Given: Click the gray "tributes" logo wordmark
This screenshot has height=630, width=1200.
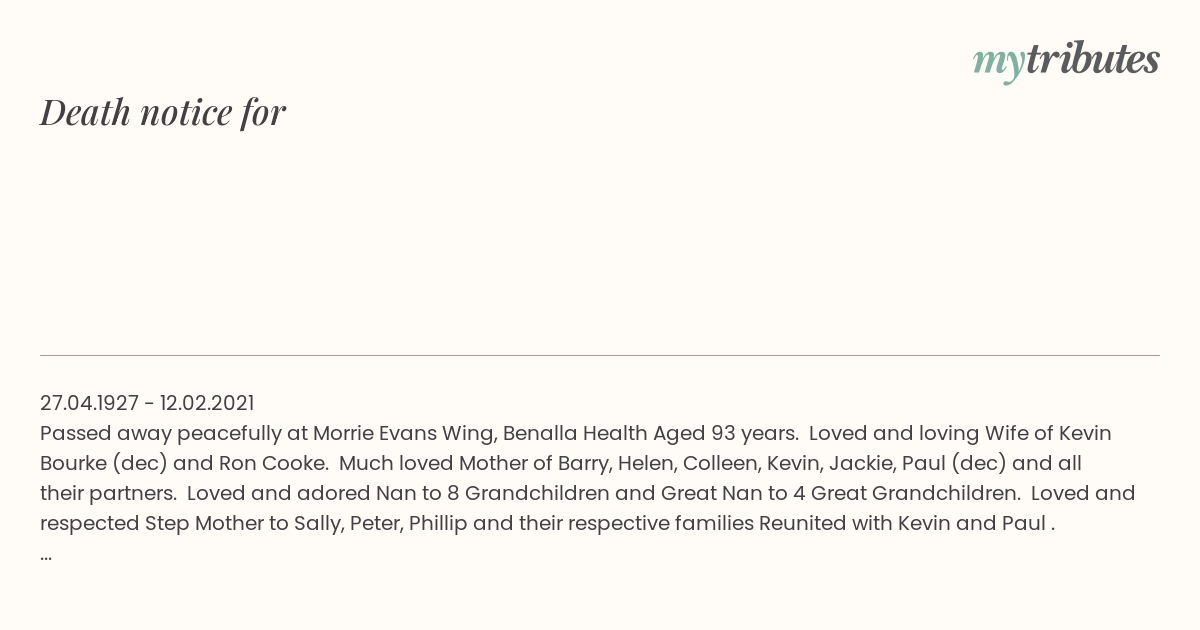Looking at the screenshot, I should coord(1093,59).
